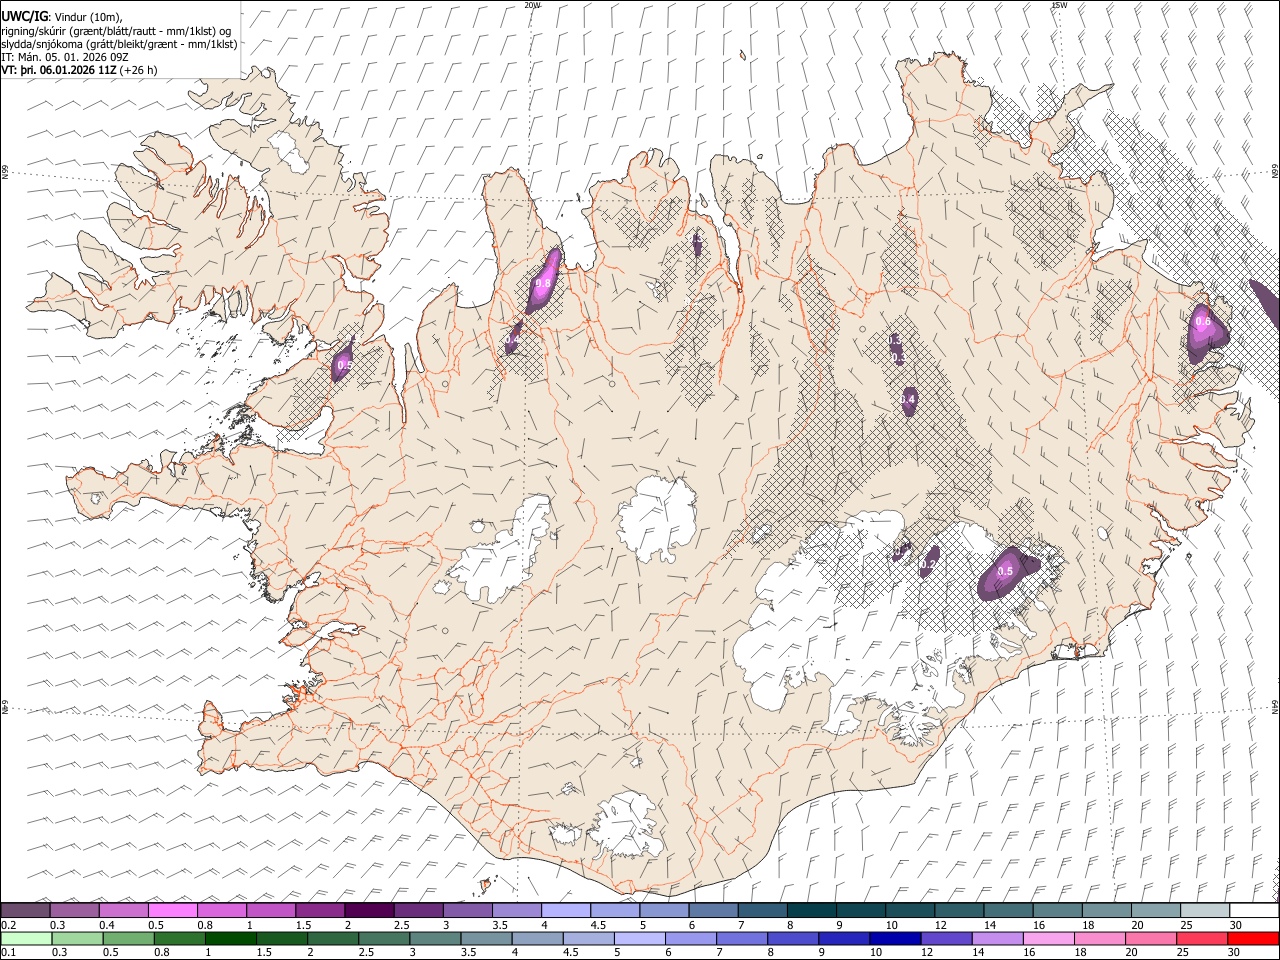This screenshot has height=960, width=1280.
Task: Click the '0.8' label under the snow scale
Action: [x=204, y=925]
